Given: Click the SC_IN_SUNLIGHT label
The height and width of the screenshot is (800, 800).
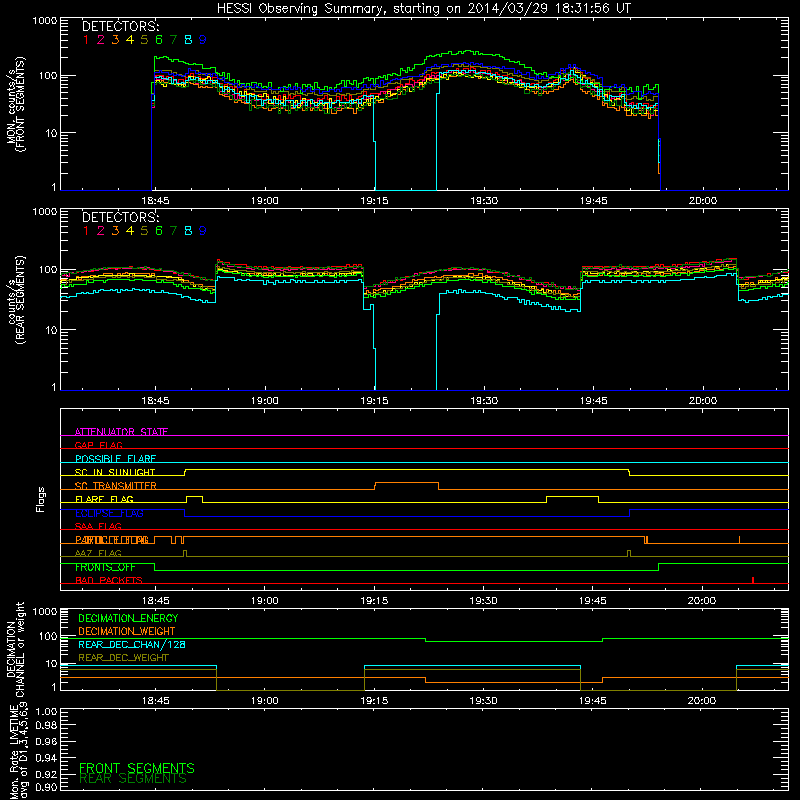Looking at the screenshot, I should (x=115, y=472).
